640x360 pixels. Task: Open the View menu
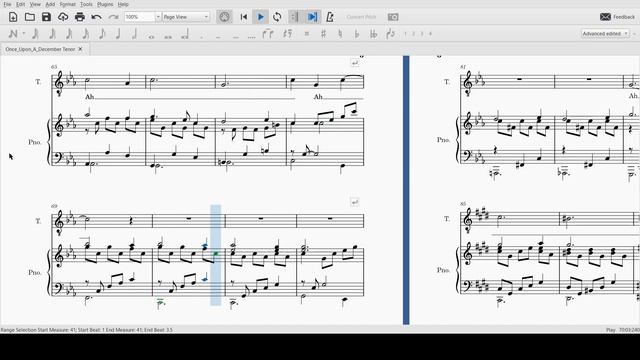[35, 4]
